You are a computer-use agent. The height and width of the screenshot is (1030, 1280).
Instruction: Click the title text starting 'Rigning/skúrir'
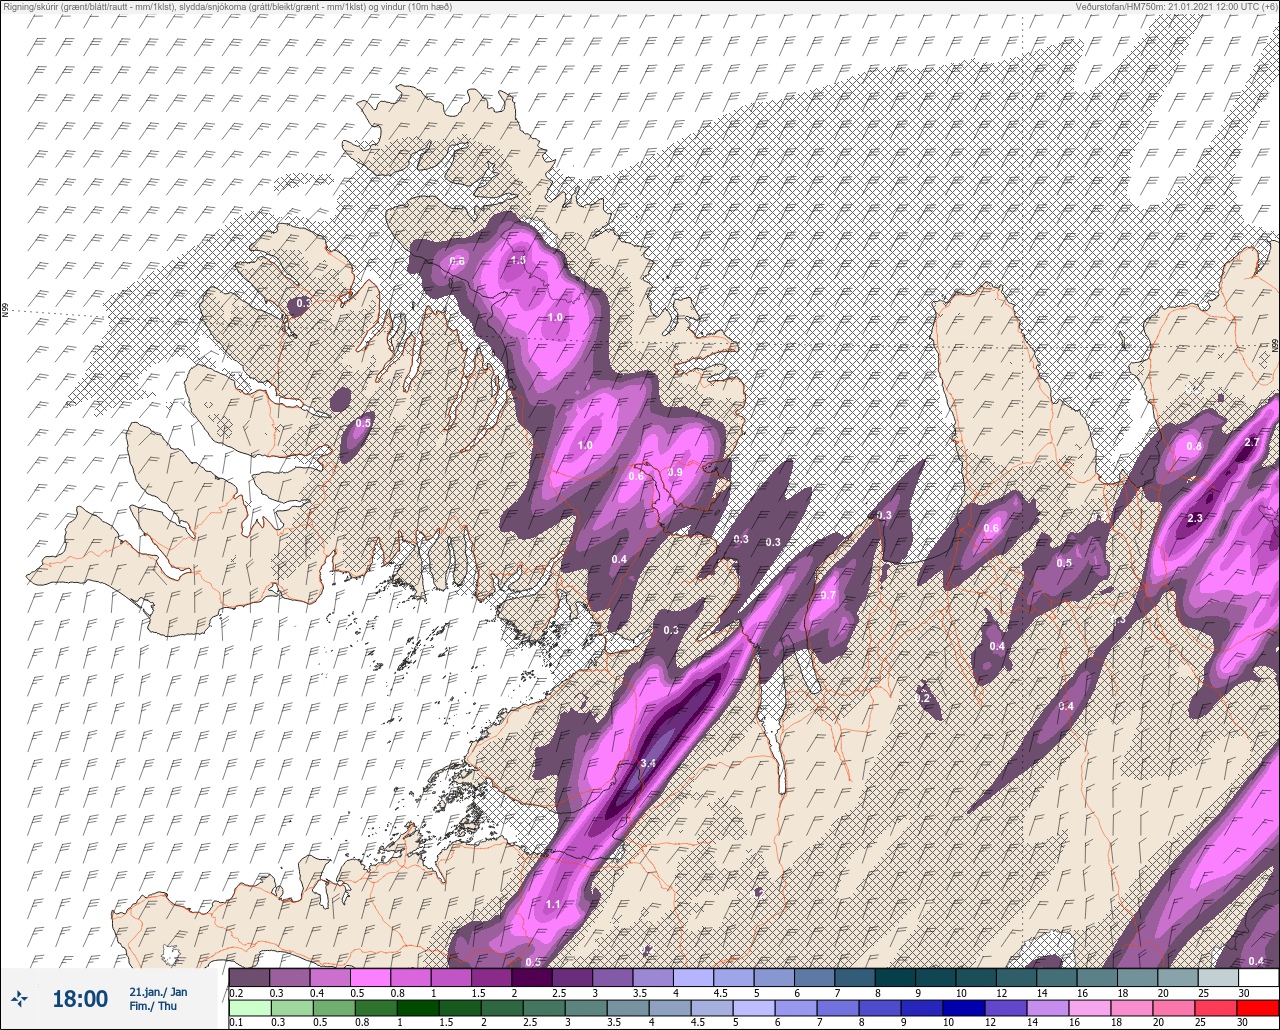(226, 7)
